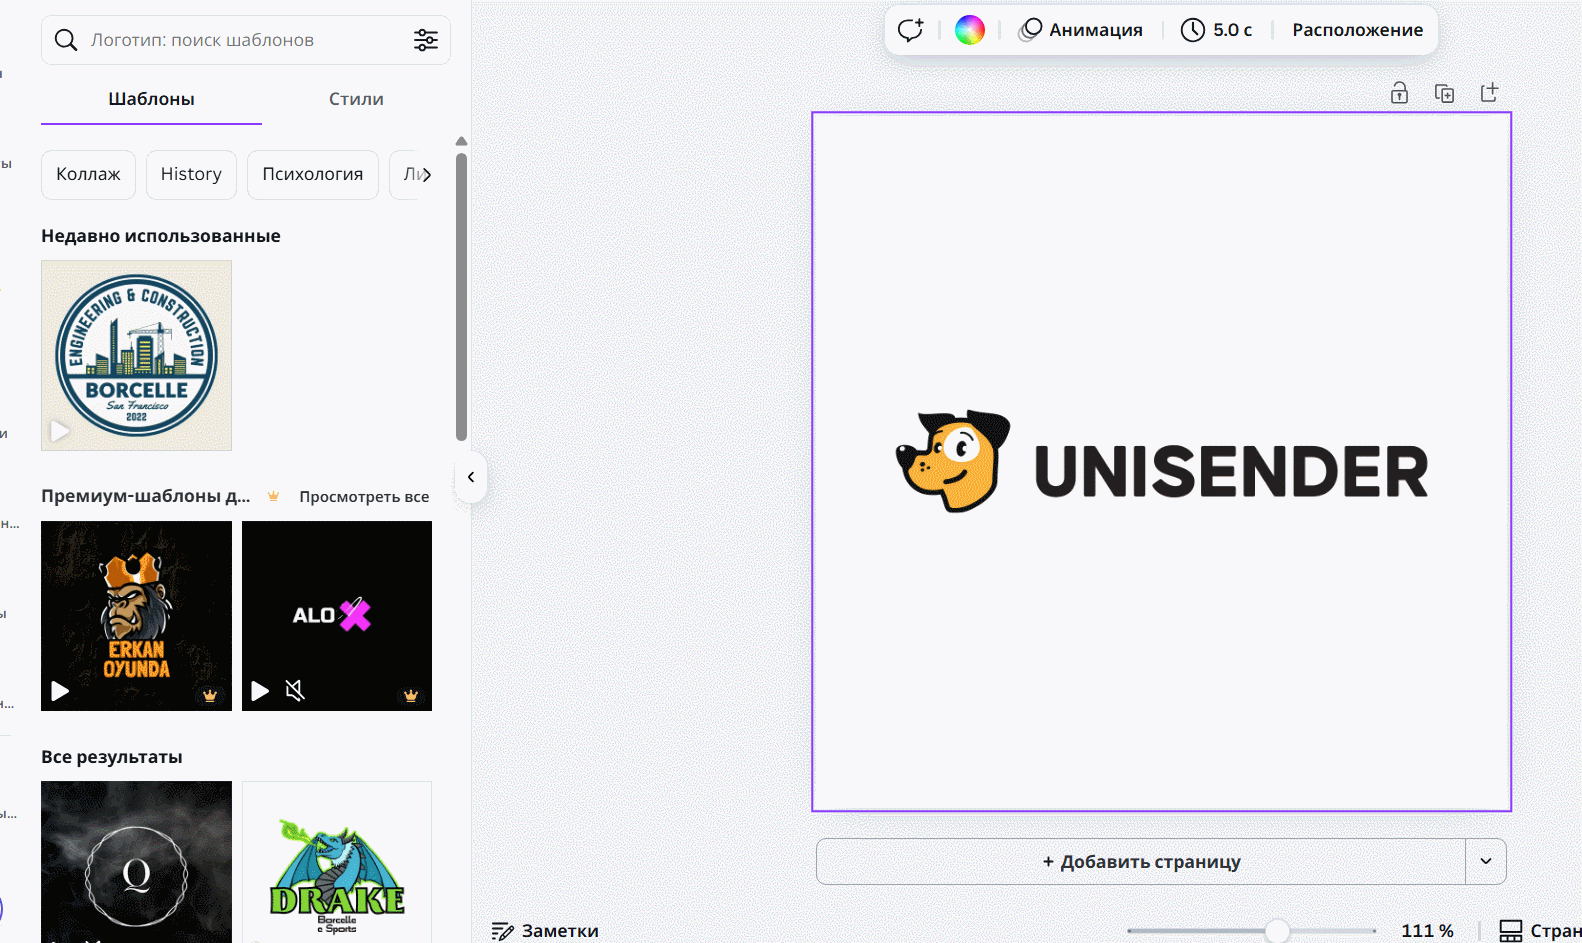Click the duplicate page icon
The image size is (1582, 943).
click(x=1444, y=93)
